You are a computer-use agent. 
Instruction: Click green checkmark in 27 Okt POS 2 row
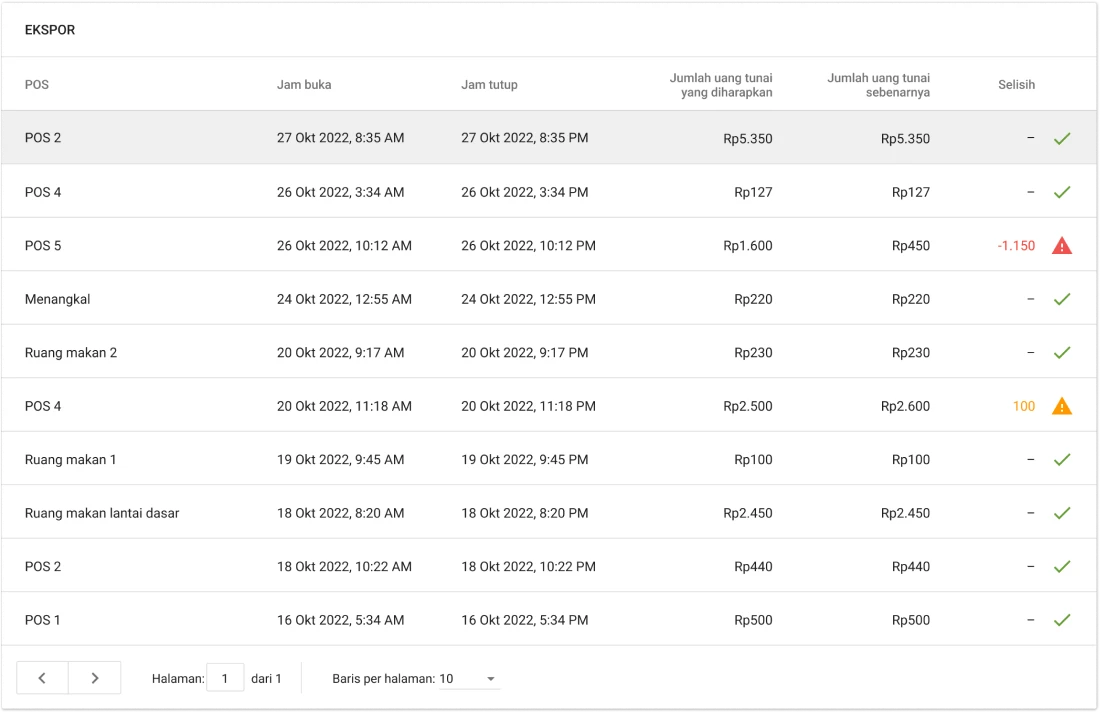point(1061,138)
